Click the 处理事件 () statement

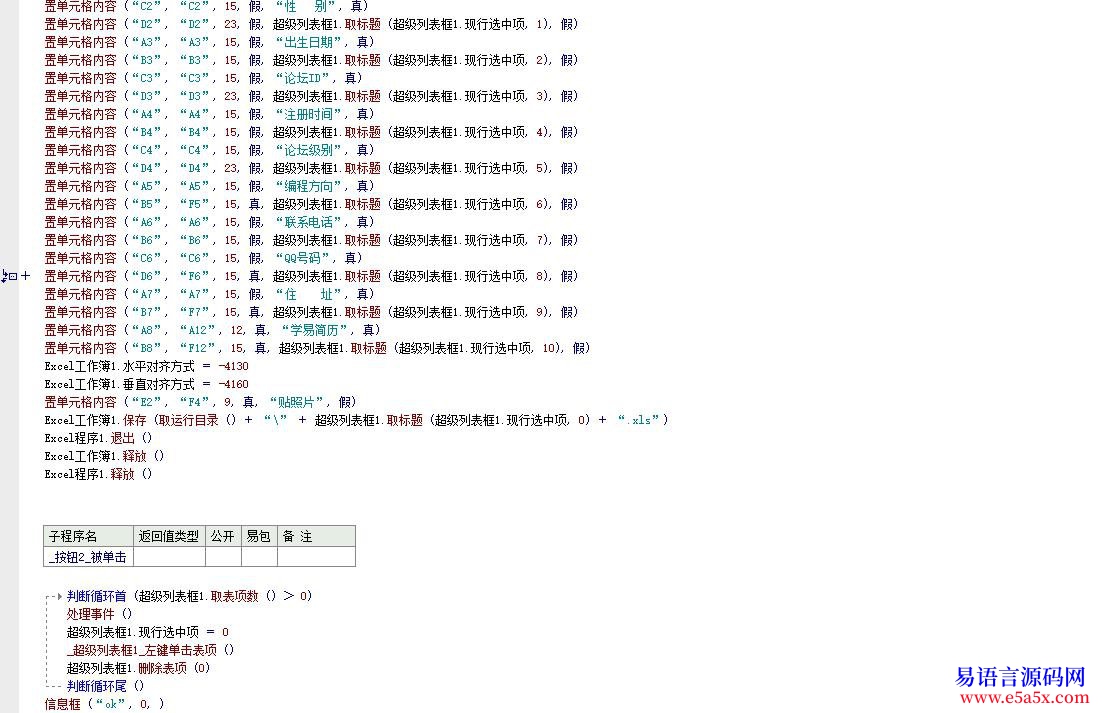pos(99,614)
